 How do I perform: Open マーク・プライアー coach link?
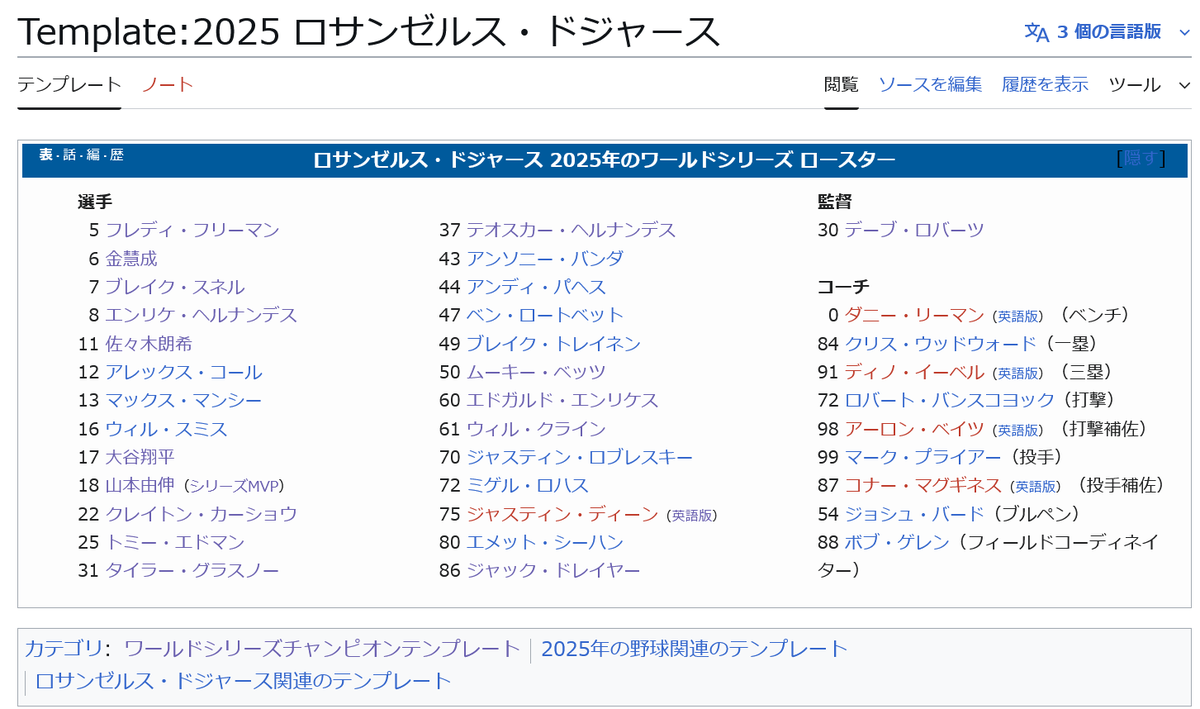click(x=923, y=457)
